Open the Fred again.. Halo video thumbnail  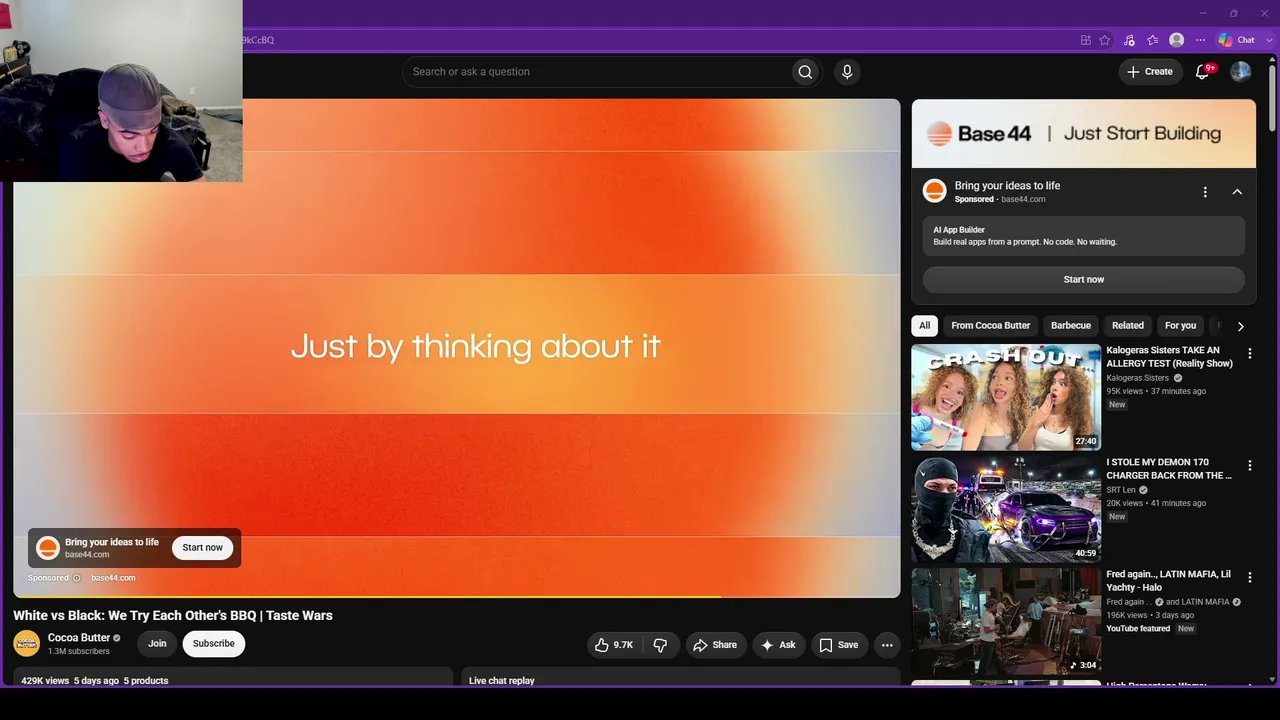click(1006, 621)
